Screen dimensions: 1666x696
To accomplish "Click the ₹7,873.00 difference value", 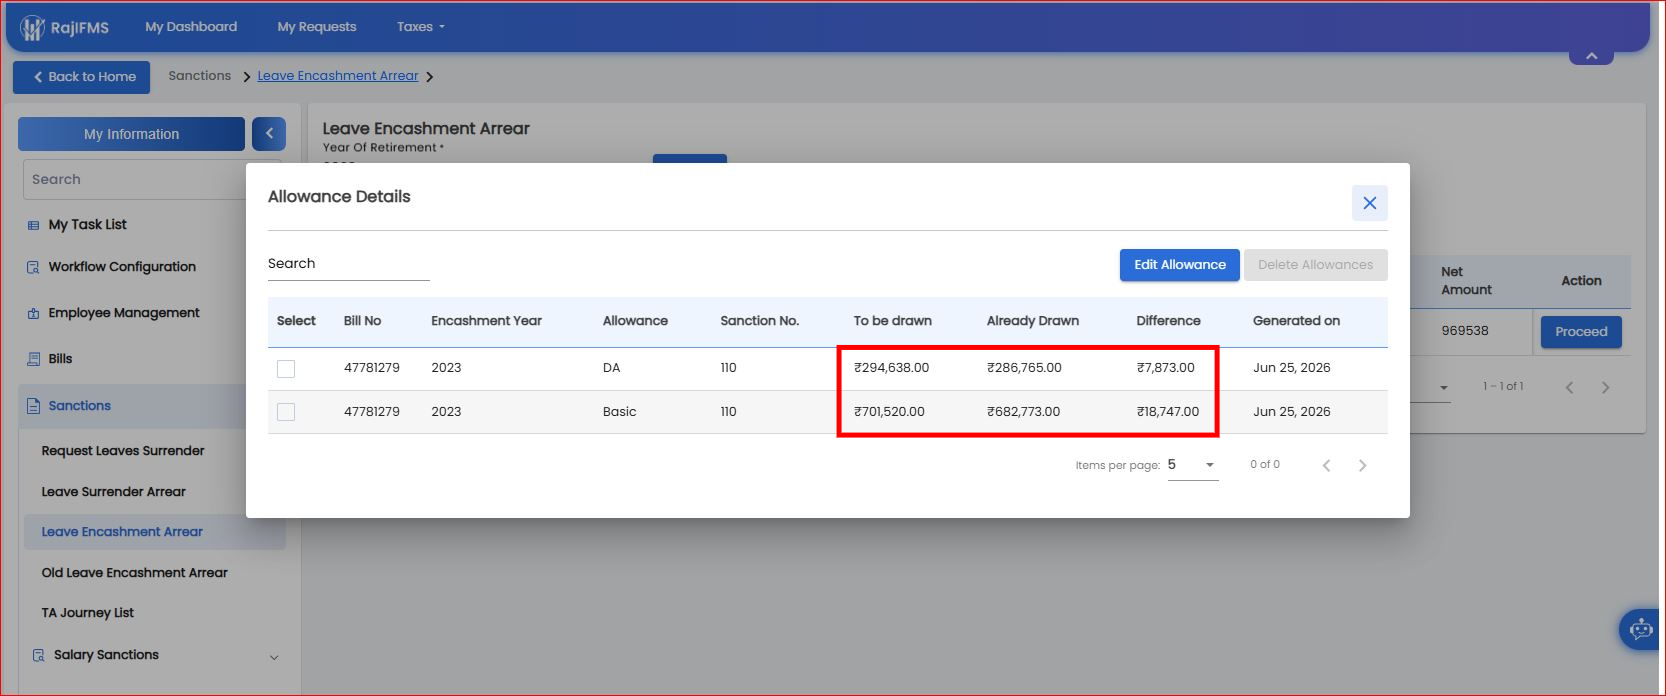I will click(1166, 368).
